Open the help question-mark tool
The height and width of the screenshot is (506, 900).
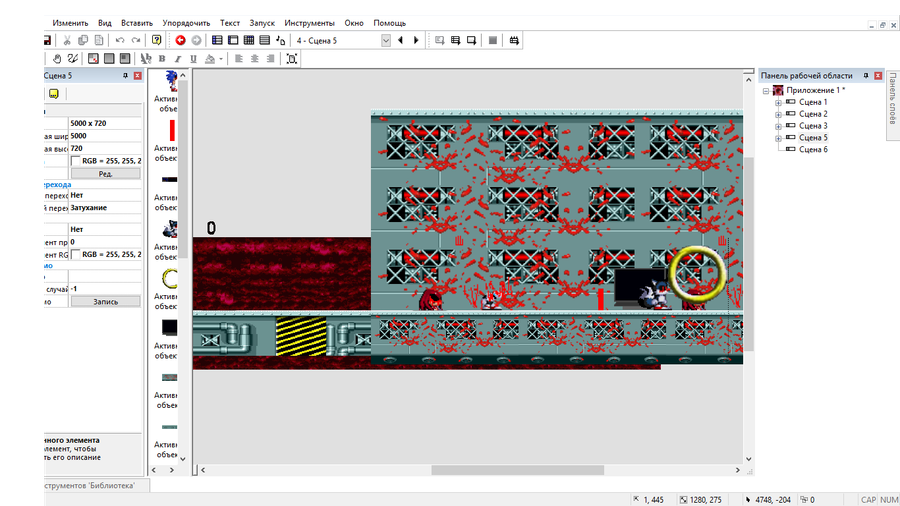coord(156,40)
